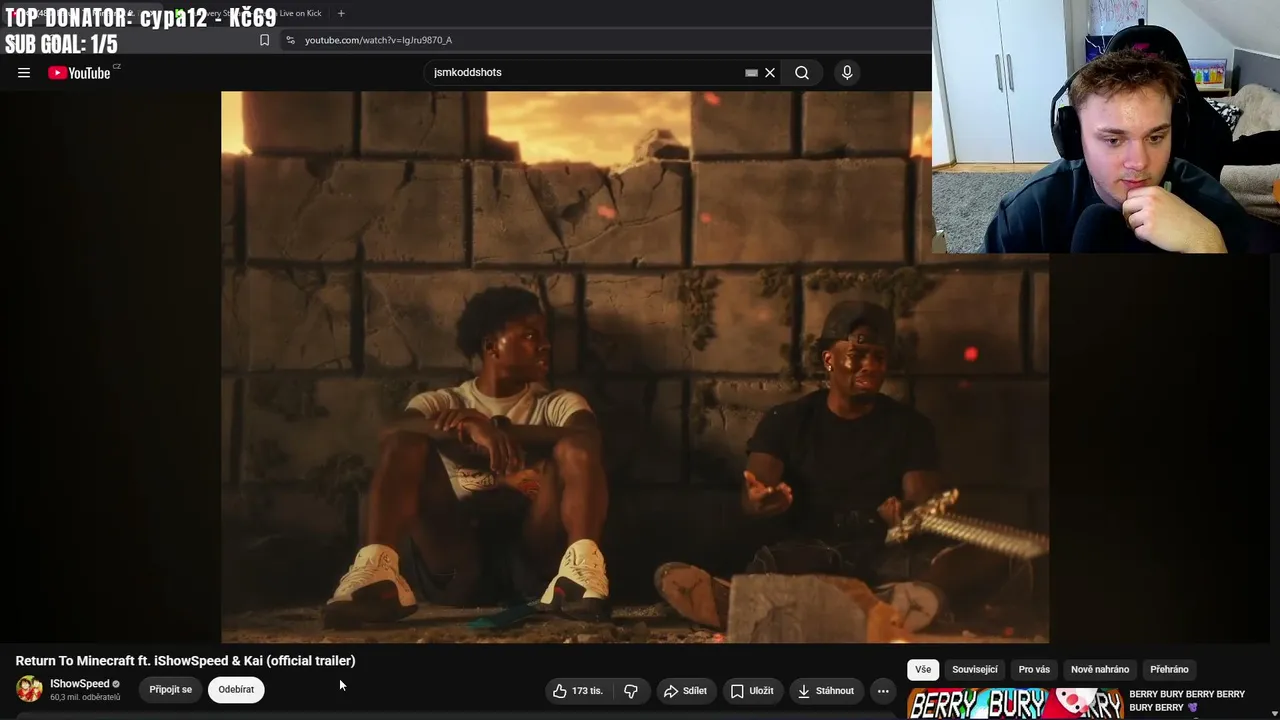Open the IShowSpeed channel name link

pos(80,684)
